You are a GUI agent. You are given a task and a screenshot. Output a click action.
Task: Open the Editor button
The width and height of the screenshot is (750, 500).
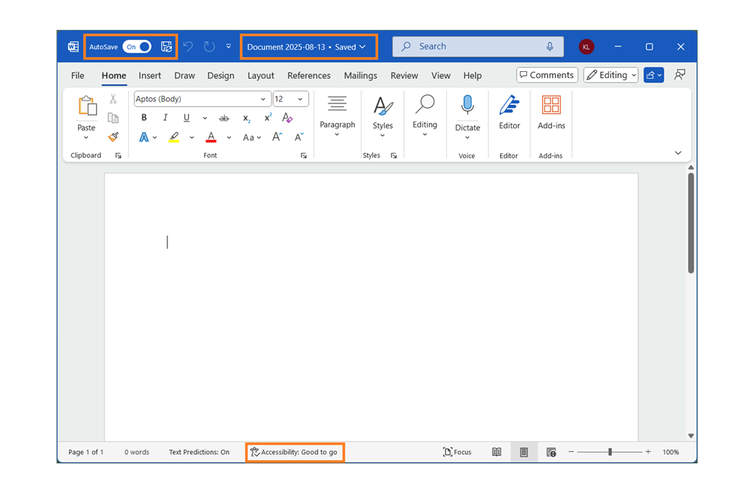[509, 112]
